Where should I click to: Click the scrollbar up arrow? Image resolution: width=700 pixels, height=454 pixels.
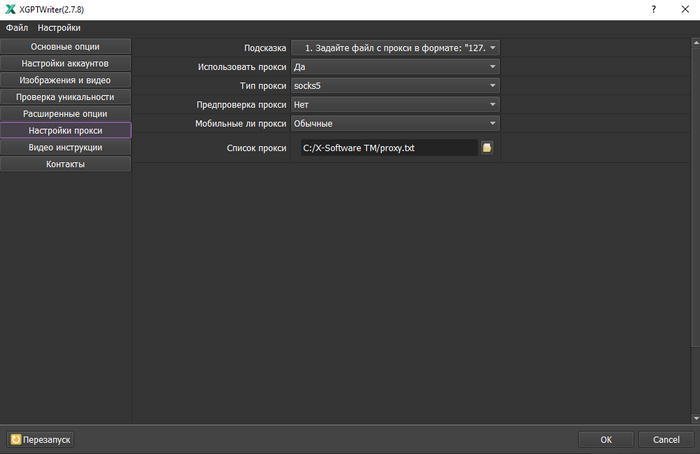696,43
